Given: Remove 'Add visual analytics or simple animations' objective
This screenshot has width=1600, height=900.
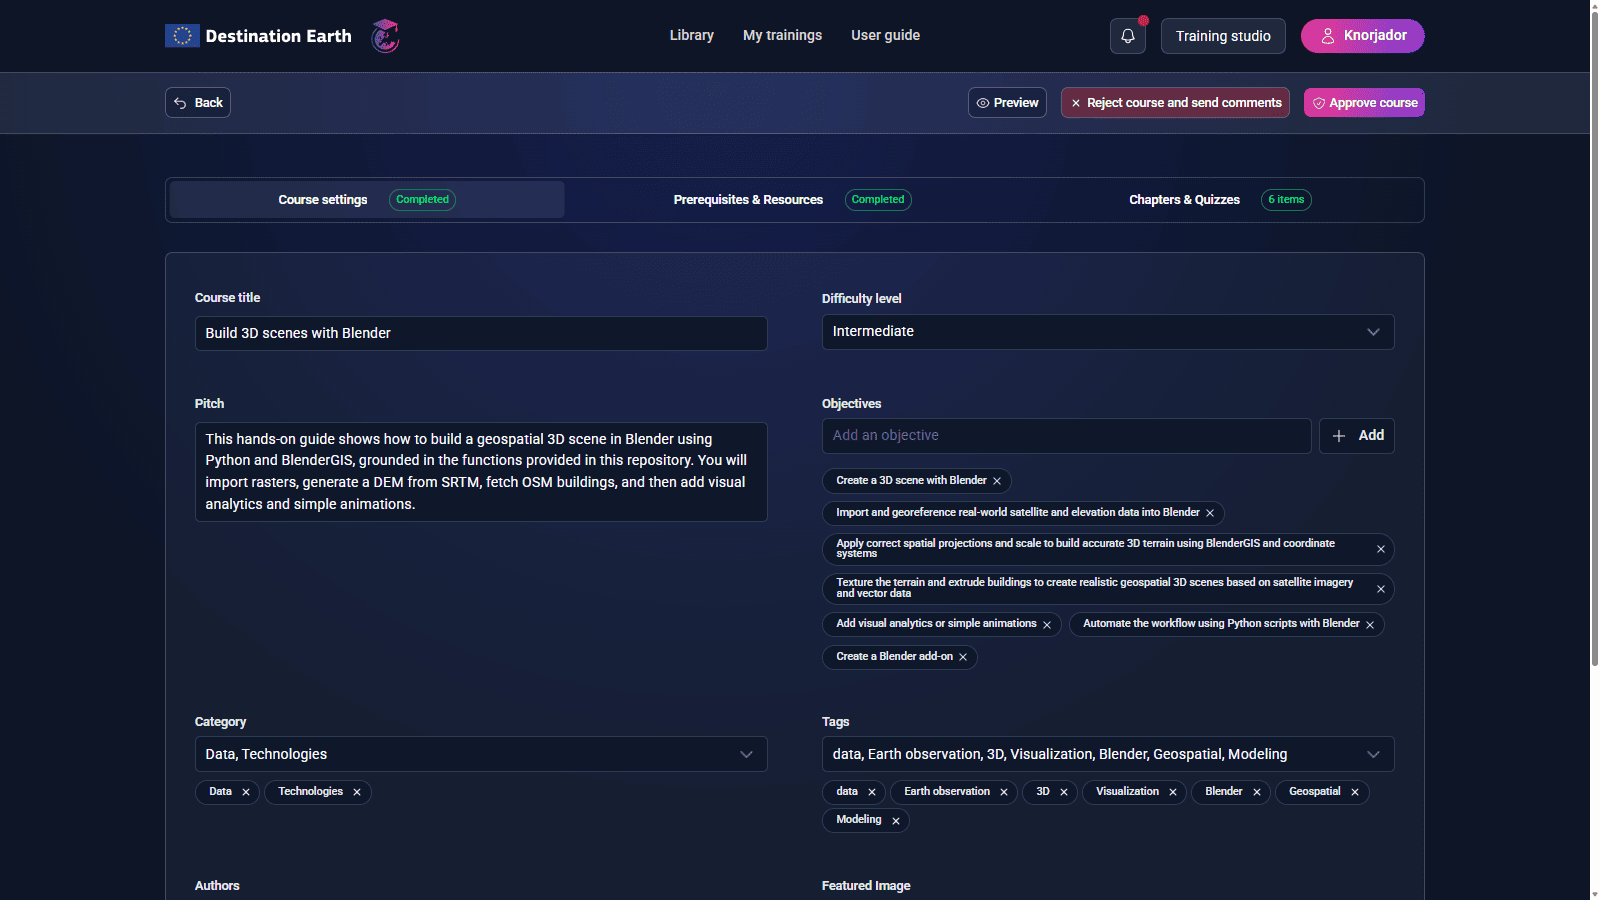Looking at the screenshot, I should pyautogui.click(x=1047, y=625).
